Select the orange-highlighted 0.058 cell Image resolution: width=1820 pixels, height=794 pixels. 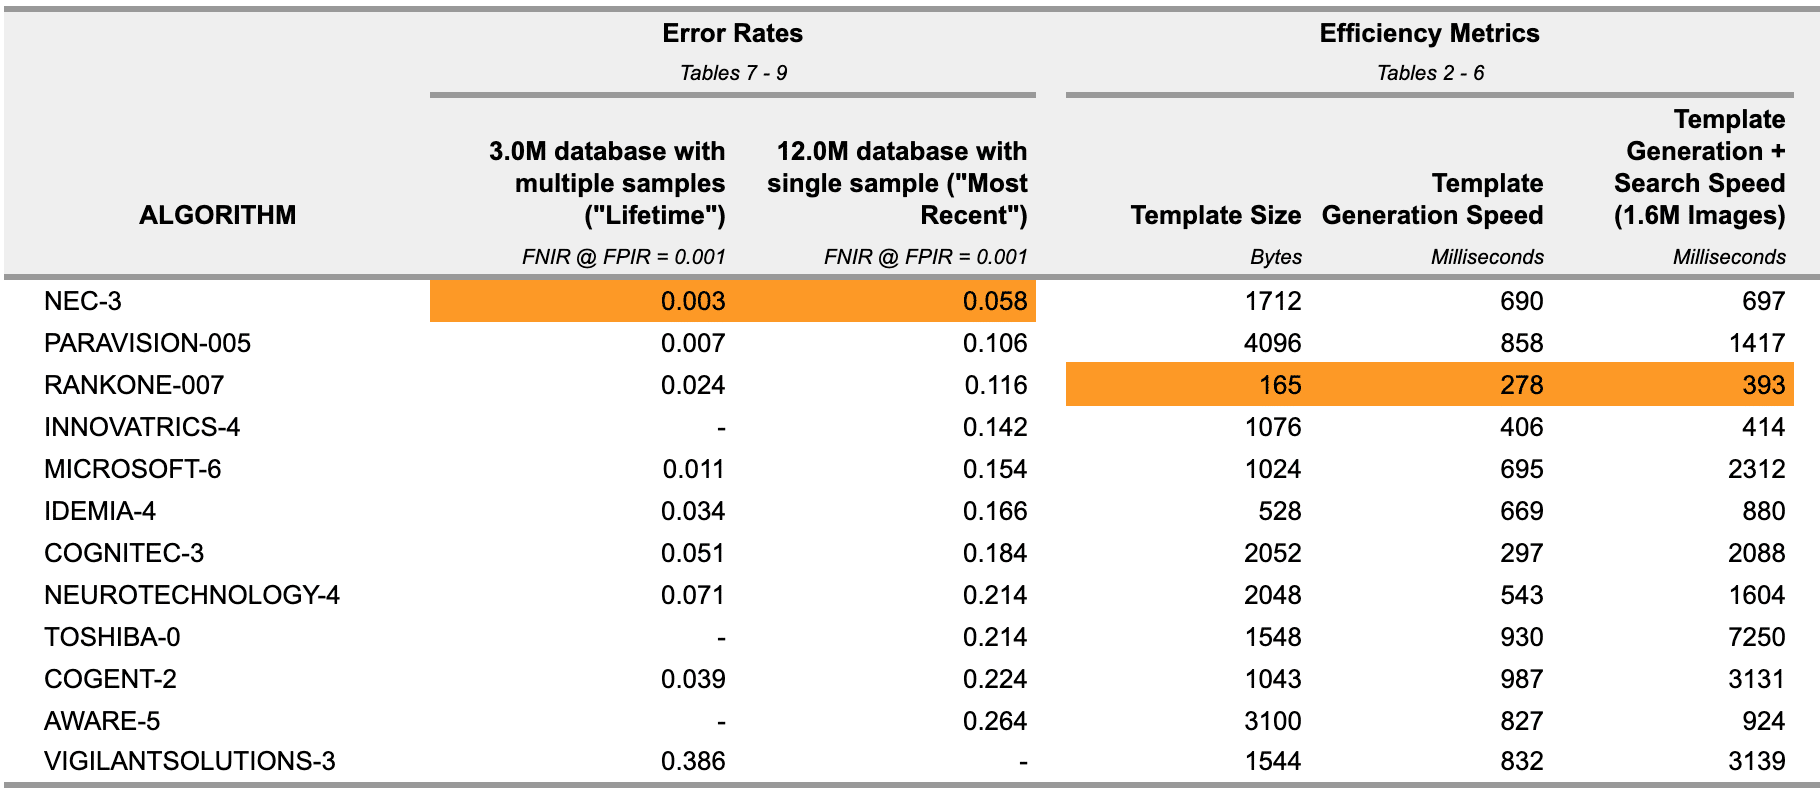pyautogui.click(x=995, y=301)
